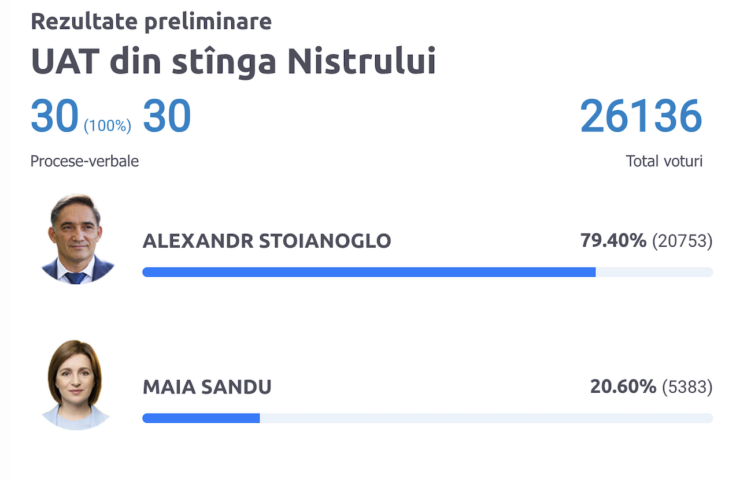Select the ALEXANDR STOIANOGLO candidate name
The height and width of the screenshot is (480, 740).
[x=267, y=241]
